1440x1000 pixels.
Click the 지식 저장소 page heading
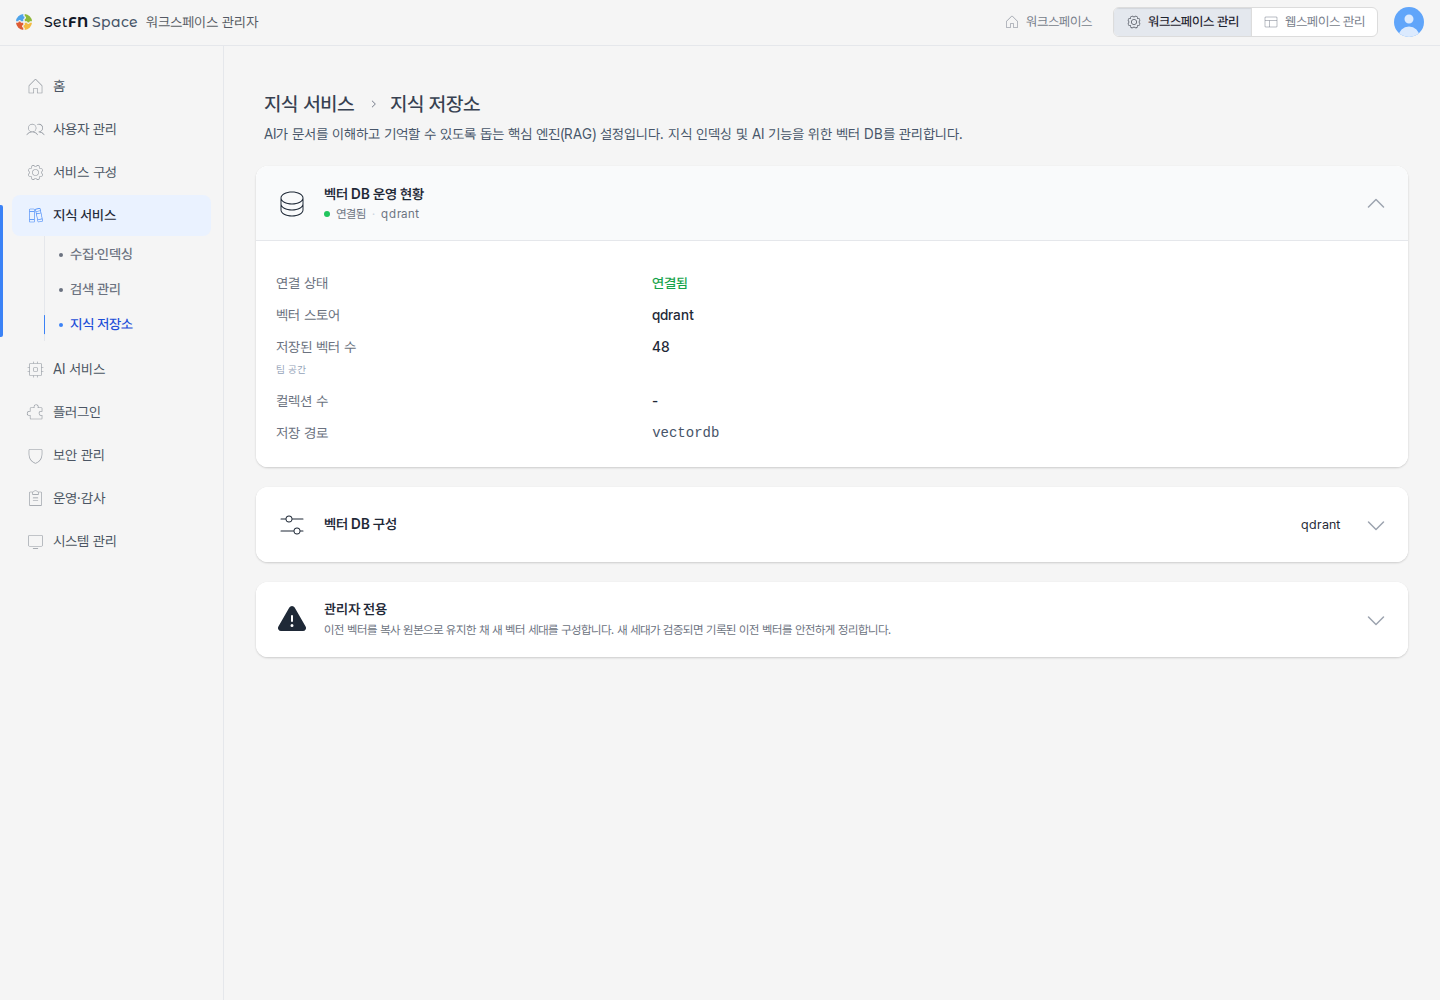[x=435, y=104]
